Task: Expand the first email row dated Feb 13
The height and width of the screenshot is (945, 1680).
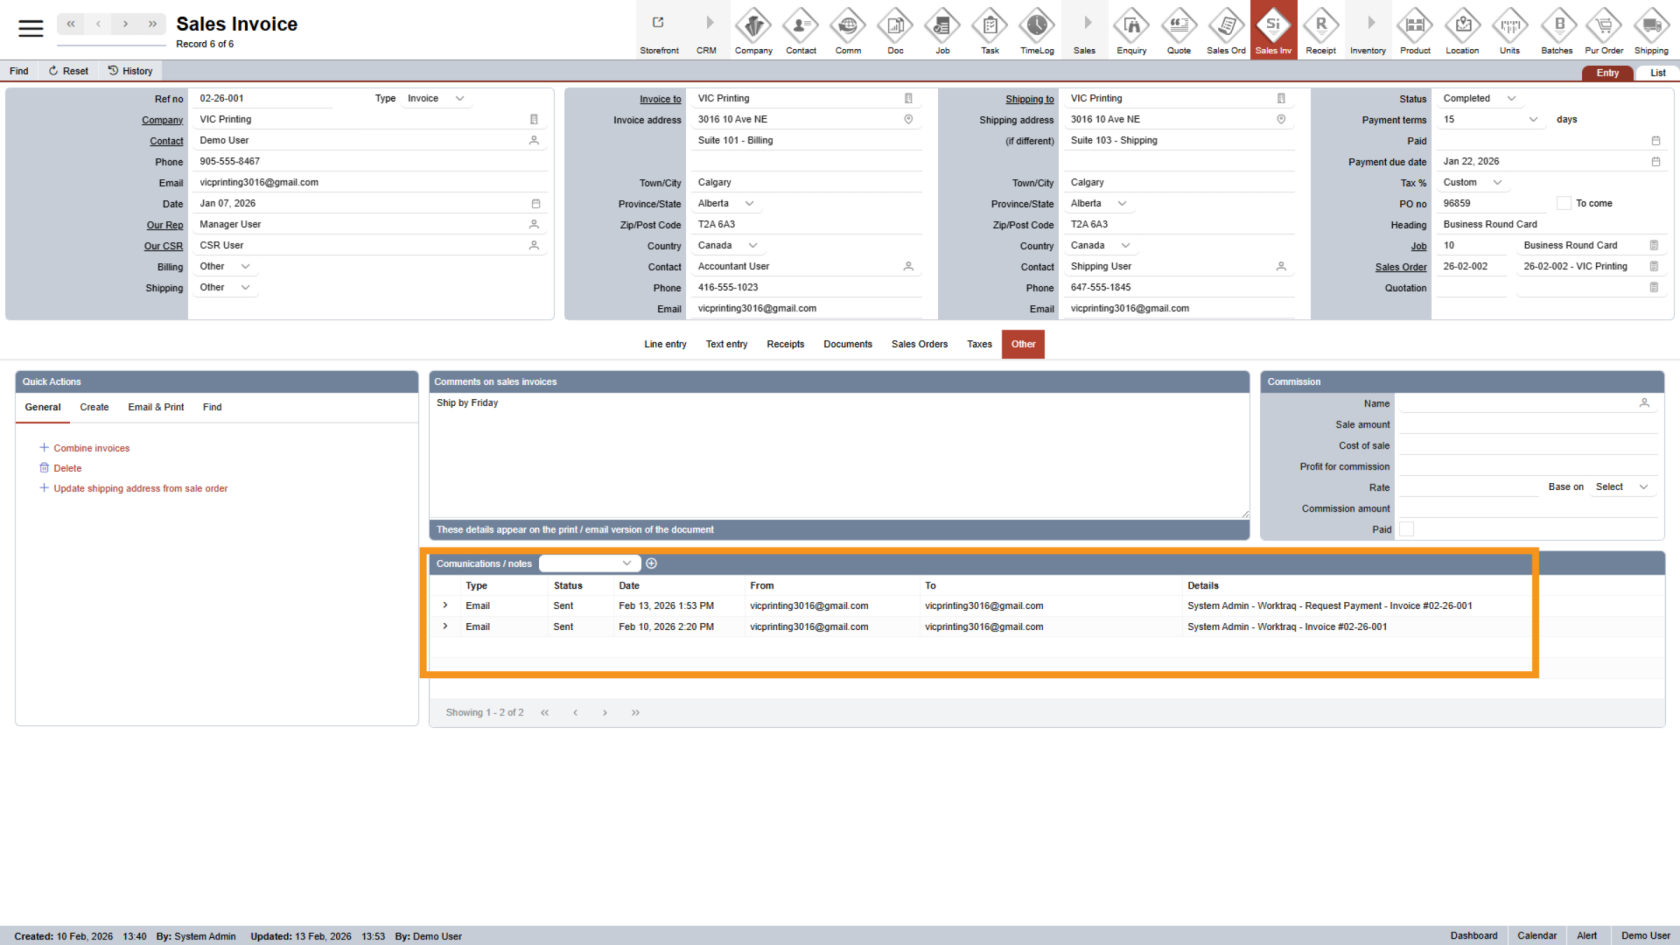Action: (x=445, y=606)
